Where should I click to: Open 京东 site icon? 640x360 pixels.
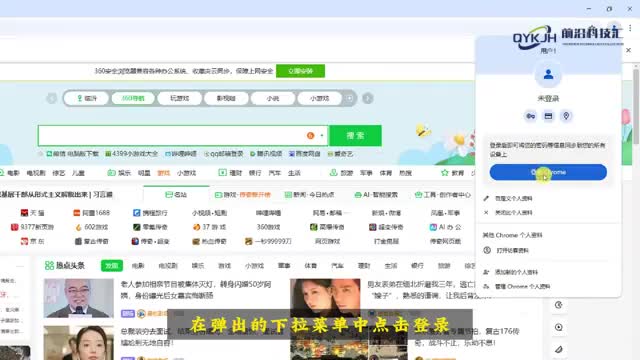click(x=24, y=241)
